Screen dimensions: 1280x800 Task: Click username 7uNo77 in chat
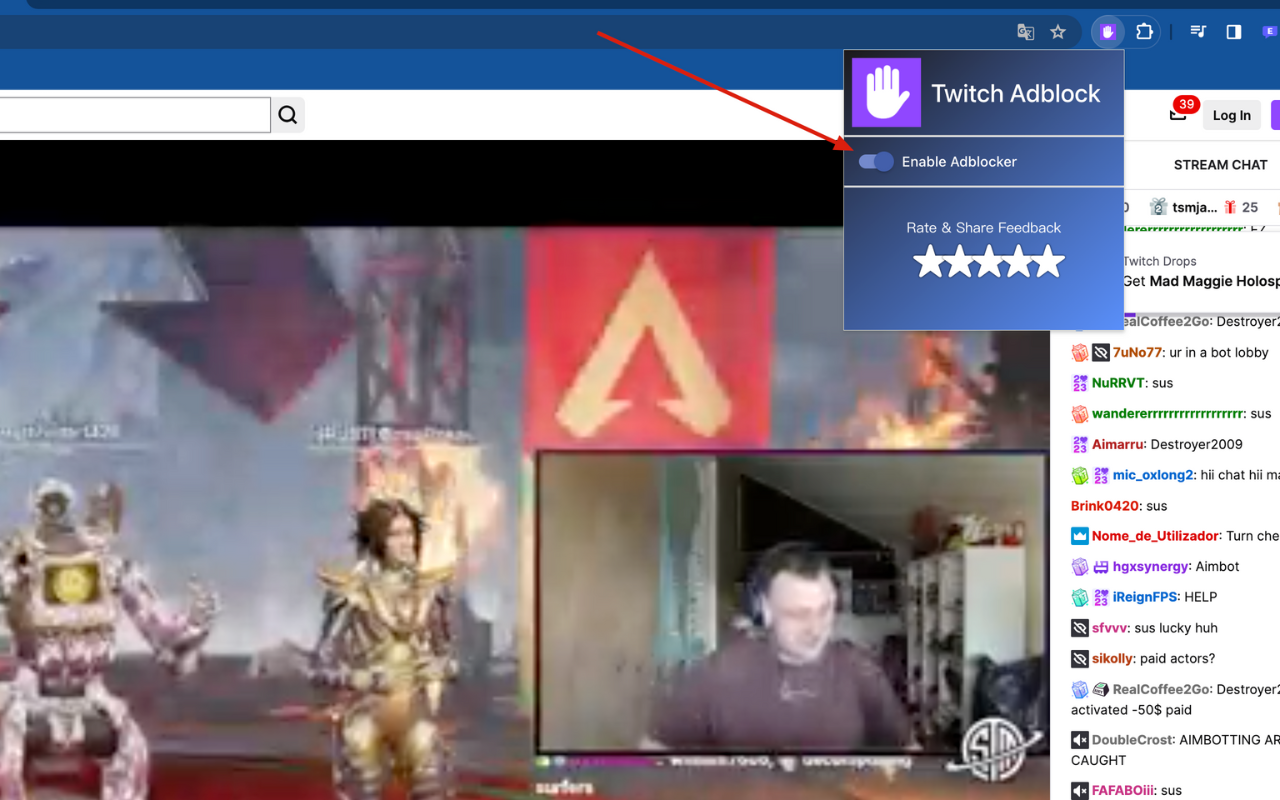tap(1138, 352)
